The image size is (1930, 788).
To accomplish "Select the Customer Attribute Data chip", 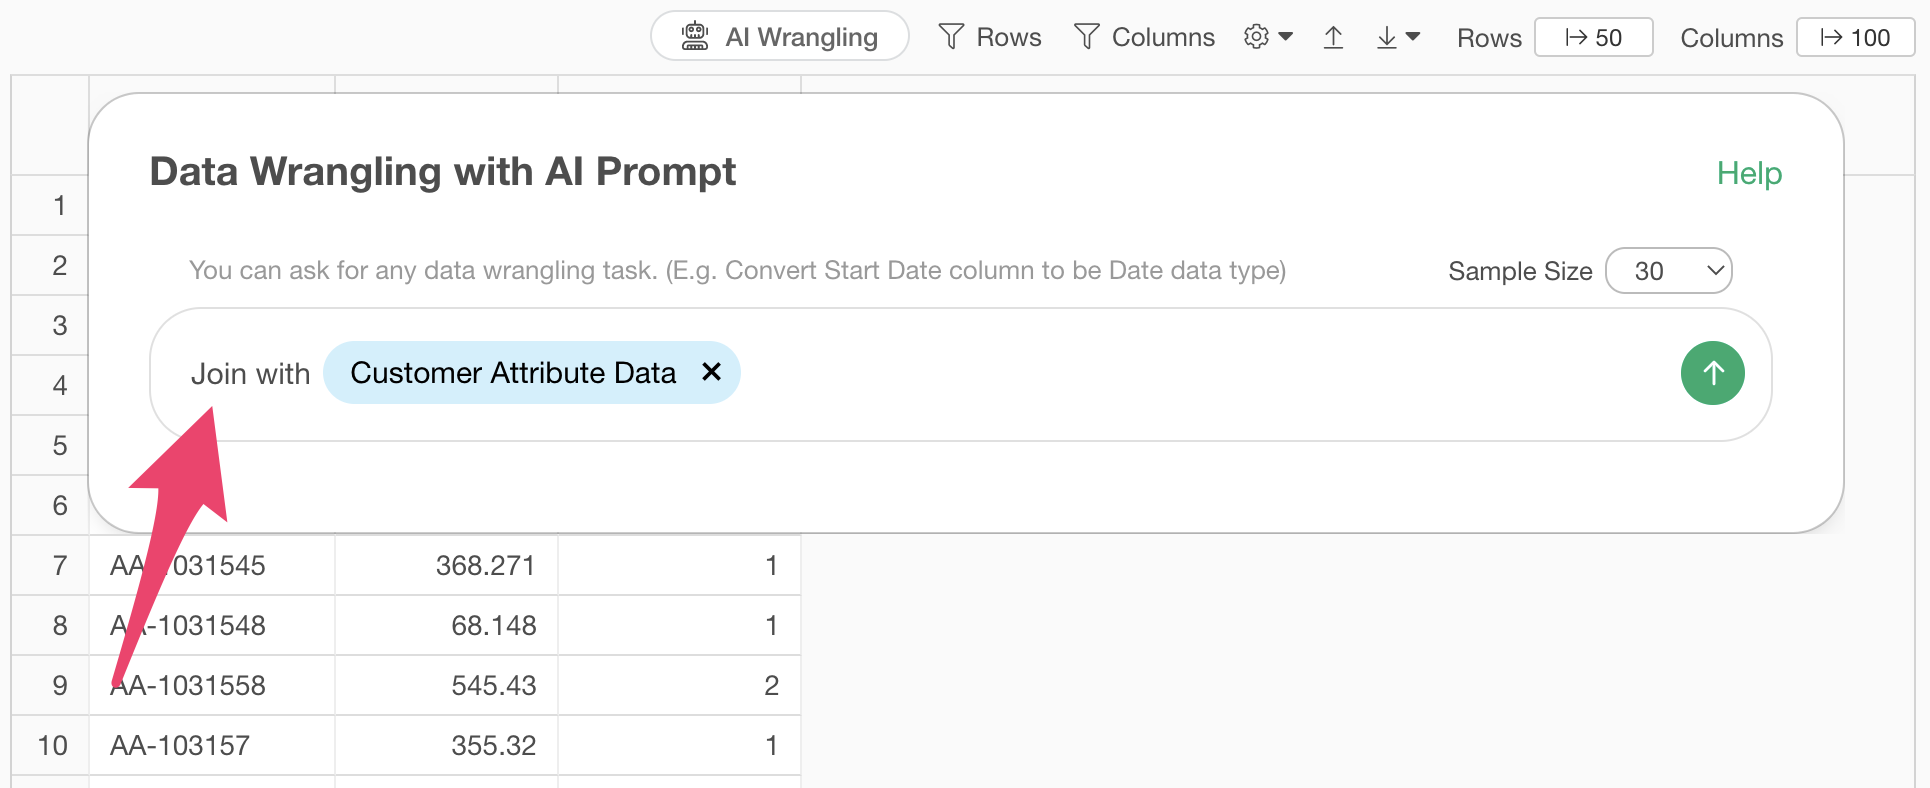I will 513,373.
